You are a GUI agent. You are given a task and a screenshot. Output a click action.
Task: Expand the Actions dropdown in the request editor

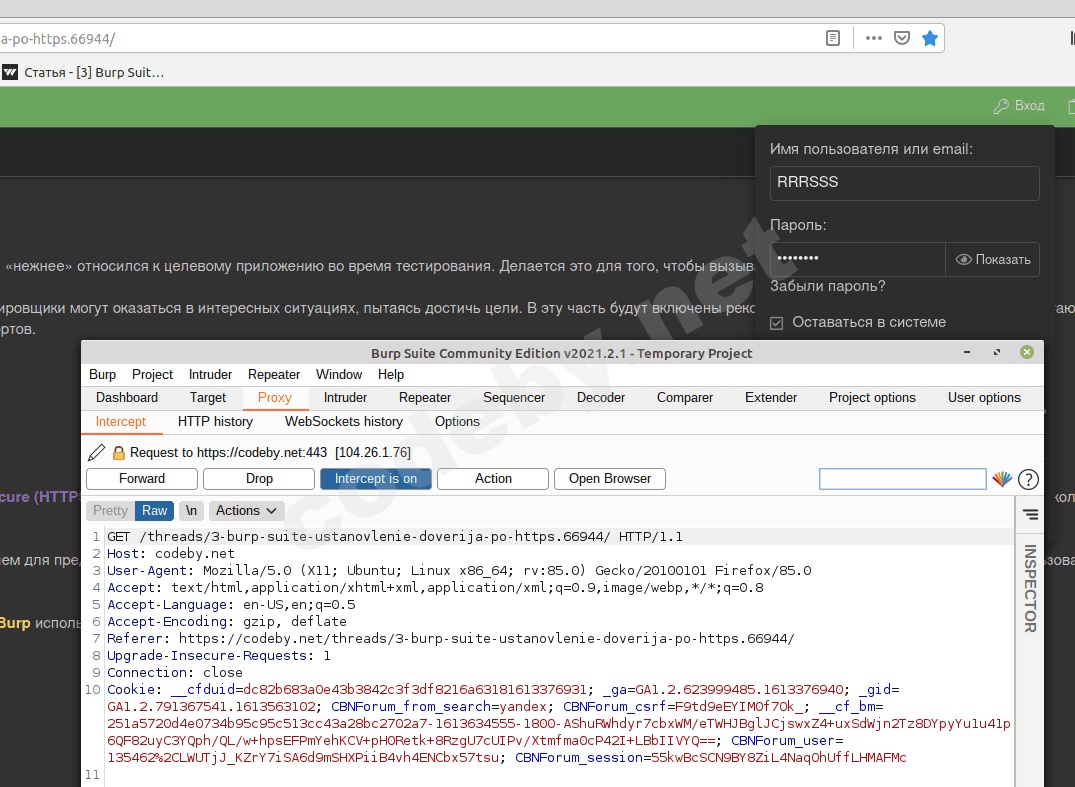[x=246, y=511]
